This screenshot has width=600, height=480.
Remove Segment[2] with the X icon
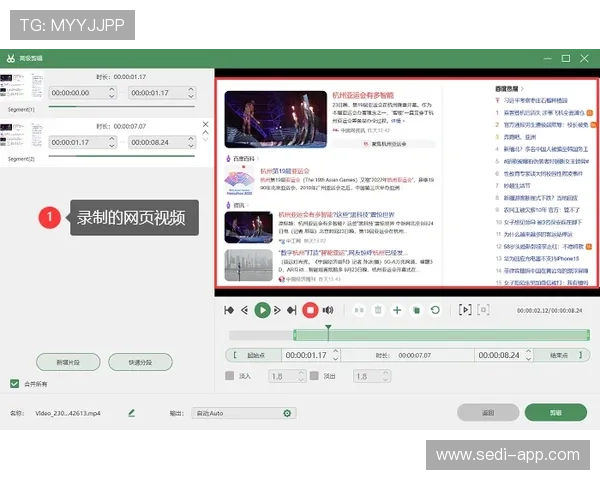(206, 125)
